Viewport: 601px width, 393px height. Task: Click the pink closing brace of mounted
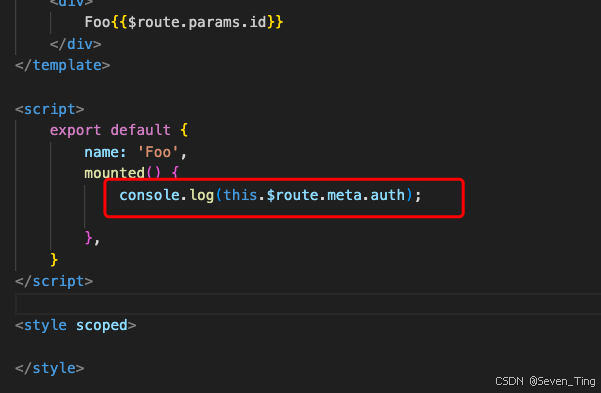point(89,238)
